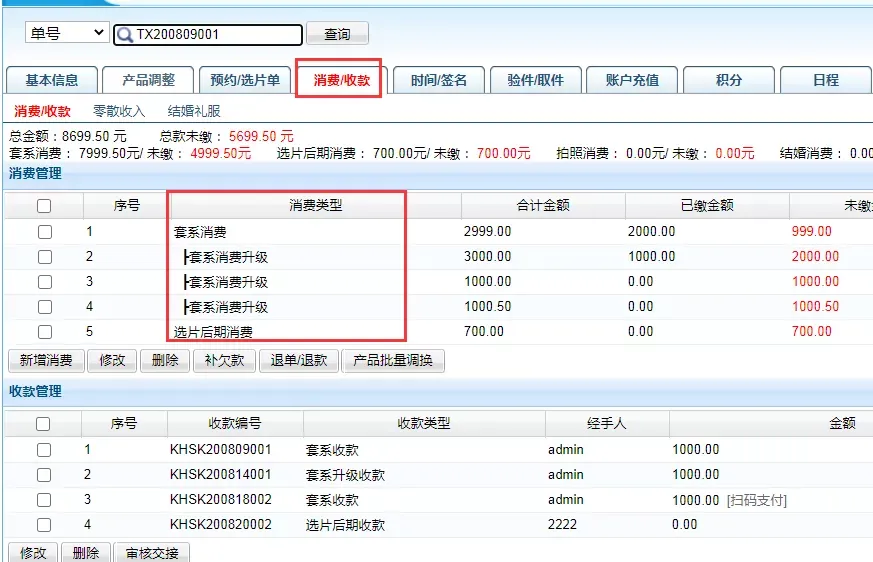Open the 预约/选片单 tab
Image resolution: width=873 pixels, height=562 pixels.
pos(245,80)
